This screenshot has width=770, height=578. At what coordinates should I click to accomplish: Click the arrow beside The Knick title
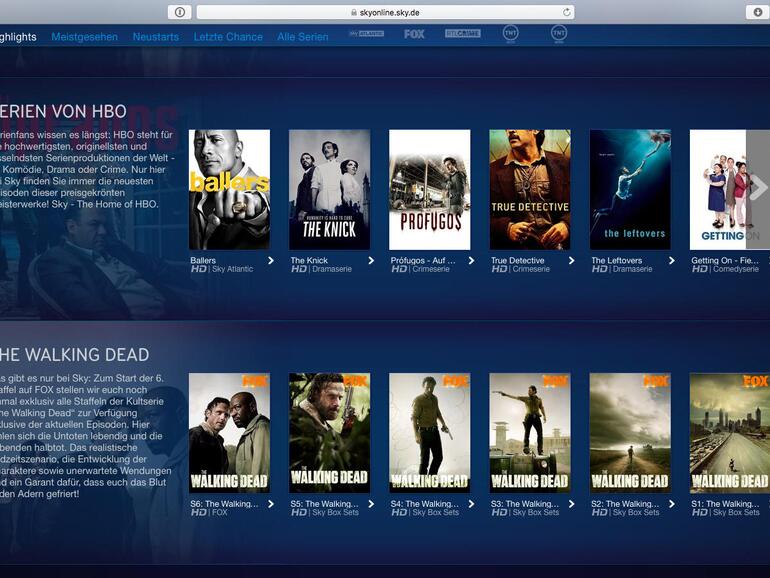pos(371,261)
